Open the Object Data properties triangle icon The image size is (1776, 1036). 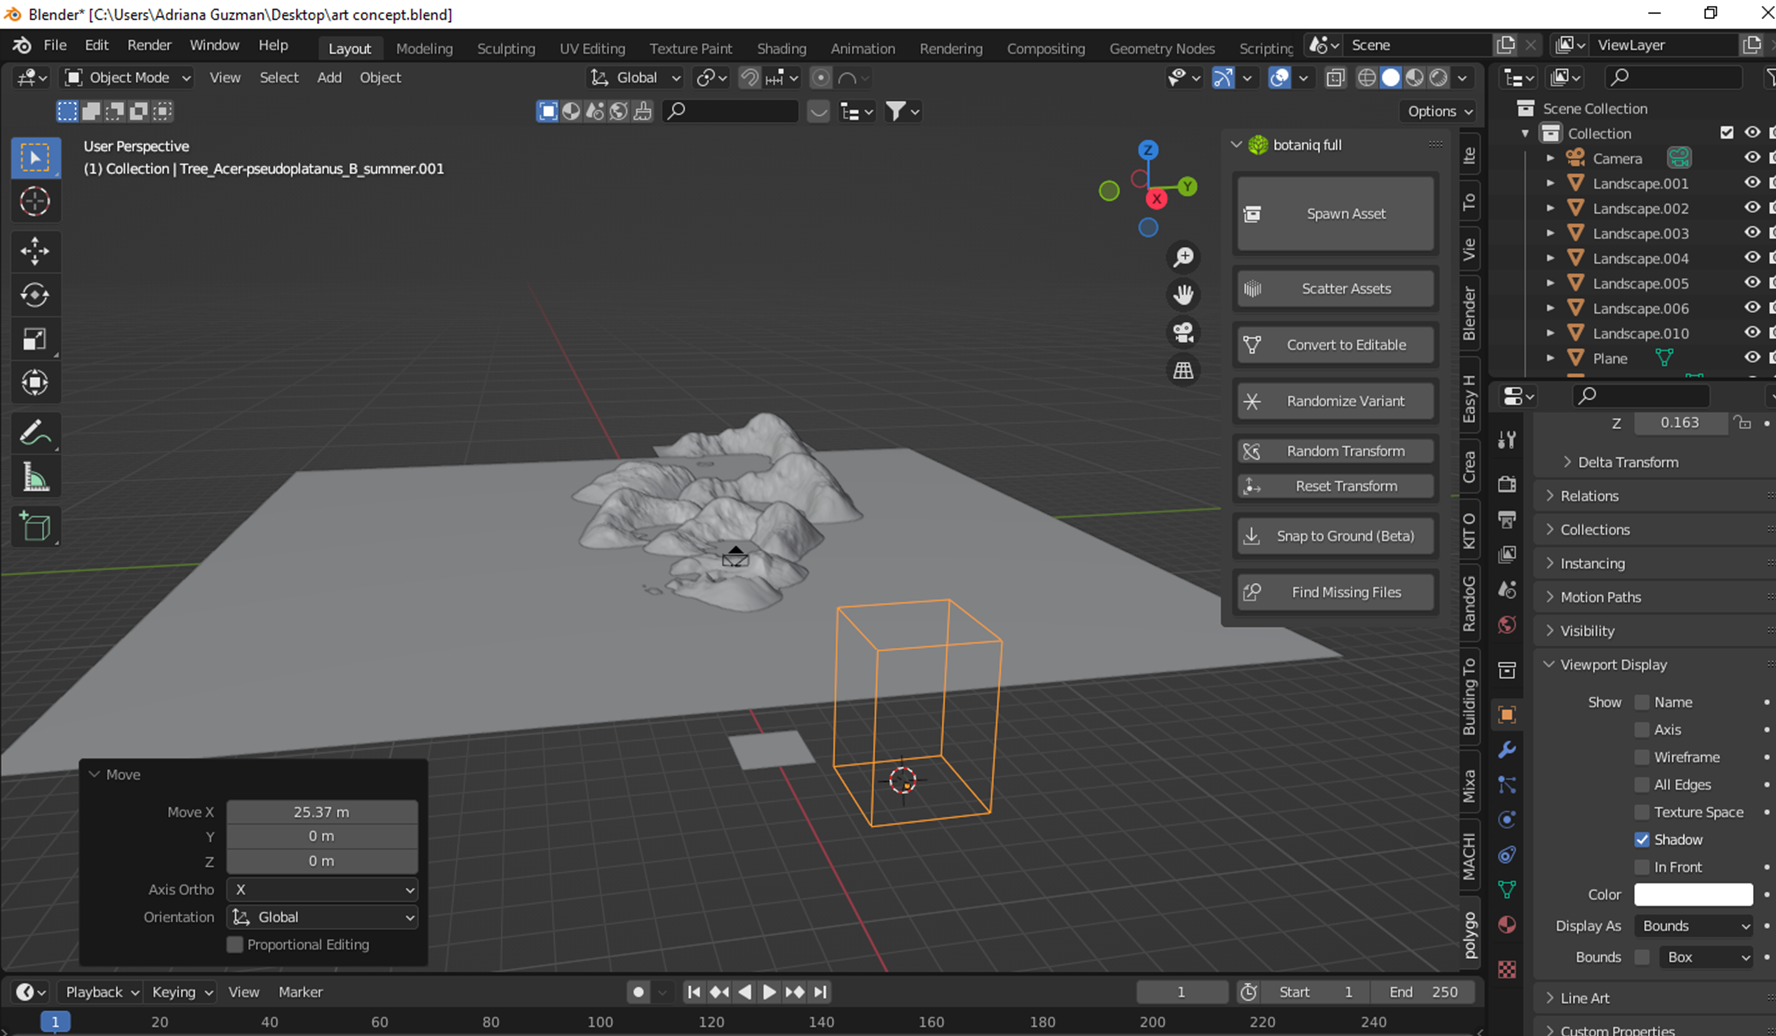[1507, 889]
